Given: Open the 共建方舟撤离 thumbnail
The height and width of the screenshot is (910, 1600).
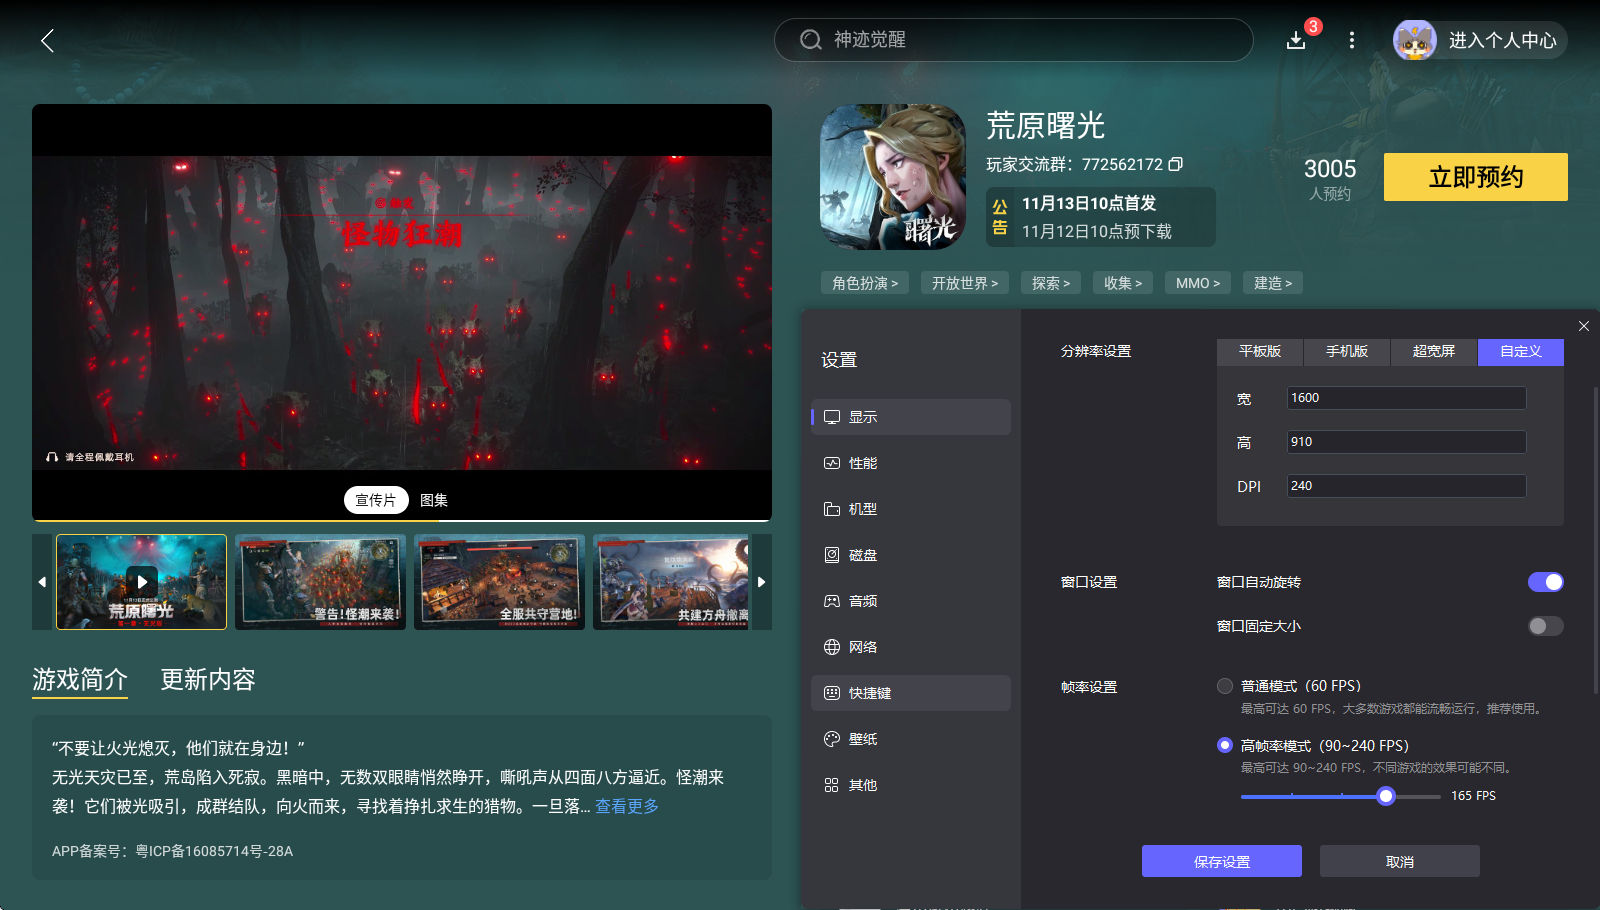Looking at the screenshot, I should tap(671, 582).
